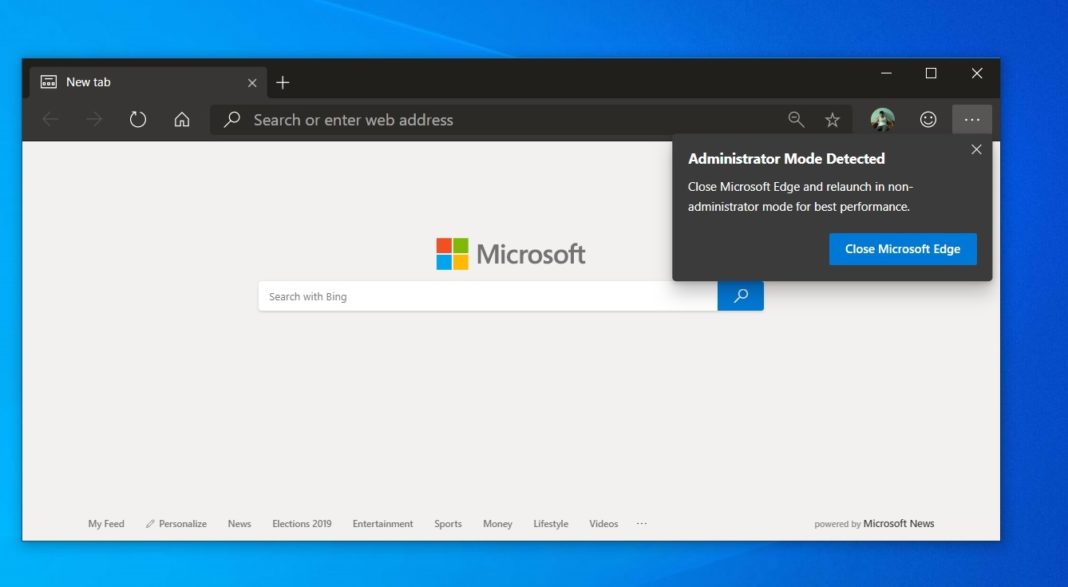Open the home page
1068x587 pixels.
point(179,119)
